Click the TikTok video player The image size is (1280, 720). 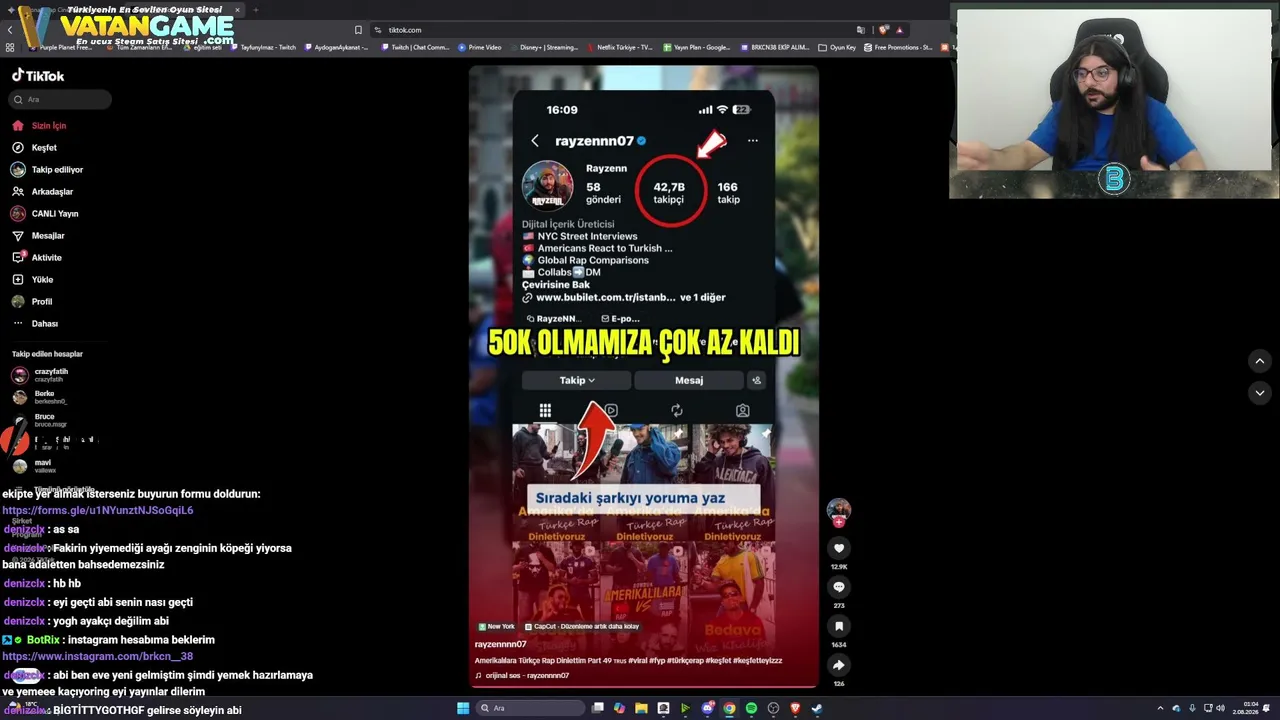click(644, 376)
